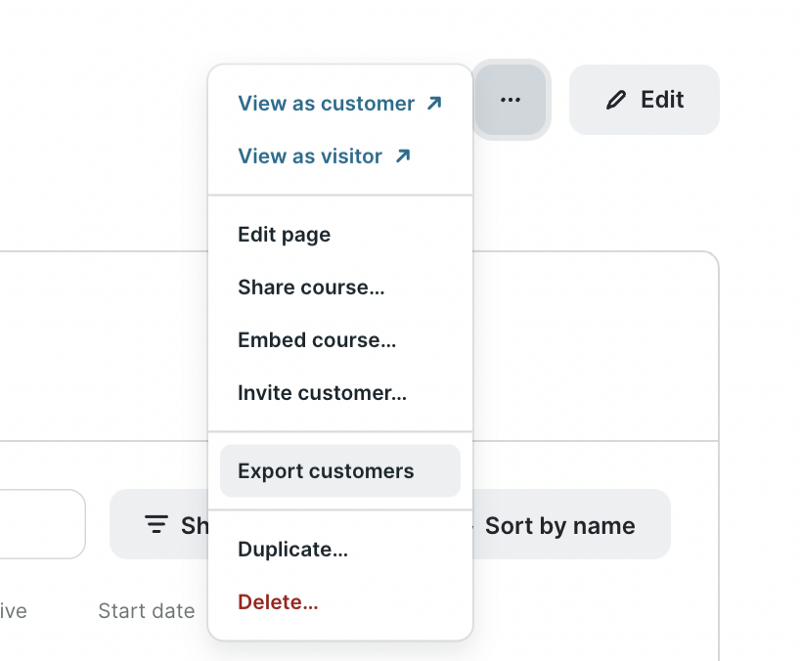Click arrow icon beside View as visitor

coord(402,156)
